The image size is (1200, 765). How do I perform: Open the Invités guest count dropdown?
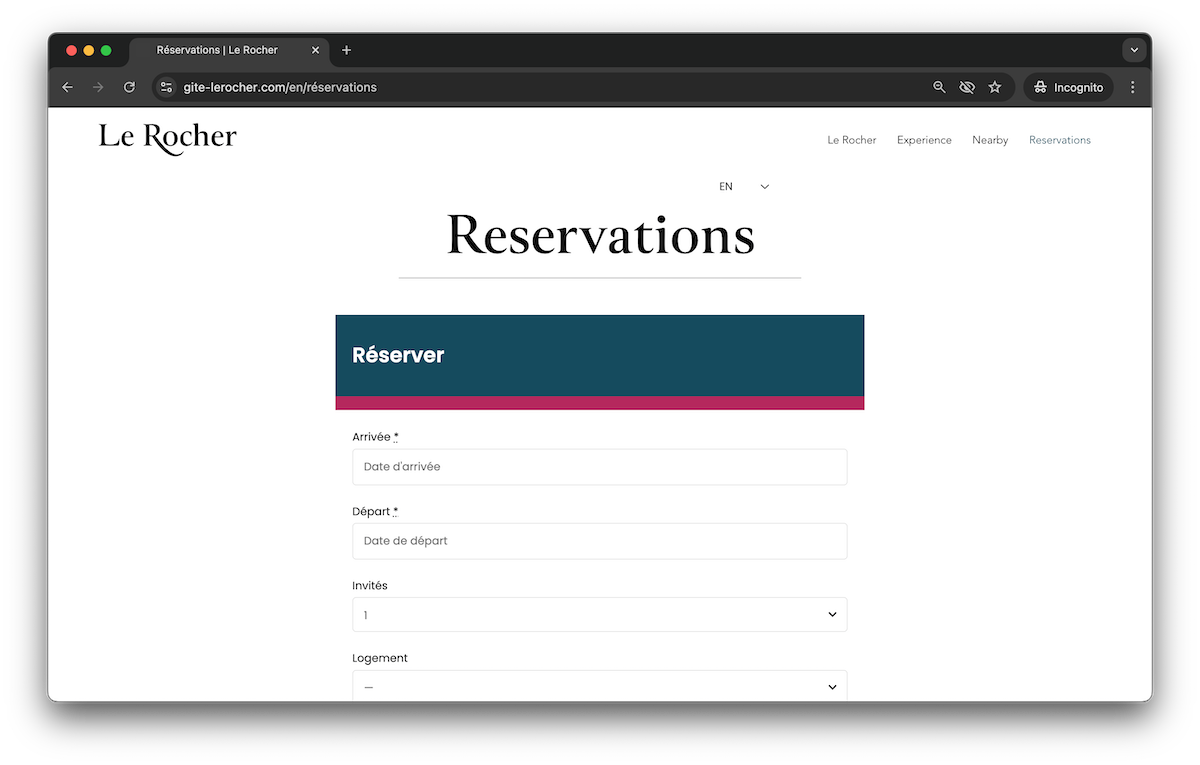click(x=599, y=615)
